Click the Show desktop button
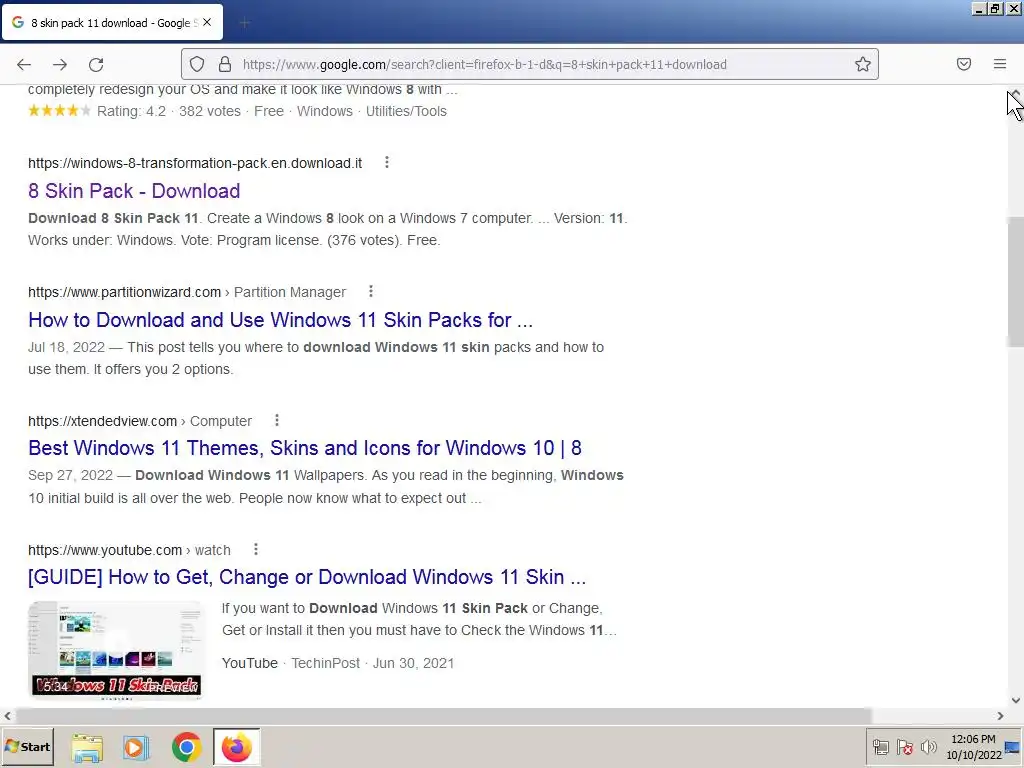 point(1014,747)
